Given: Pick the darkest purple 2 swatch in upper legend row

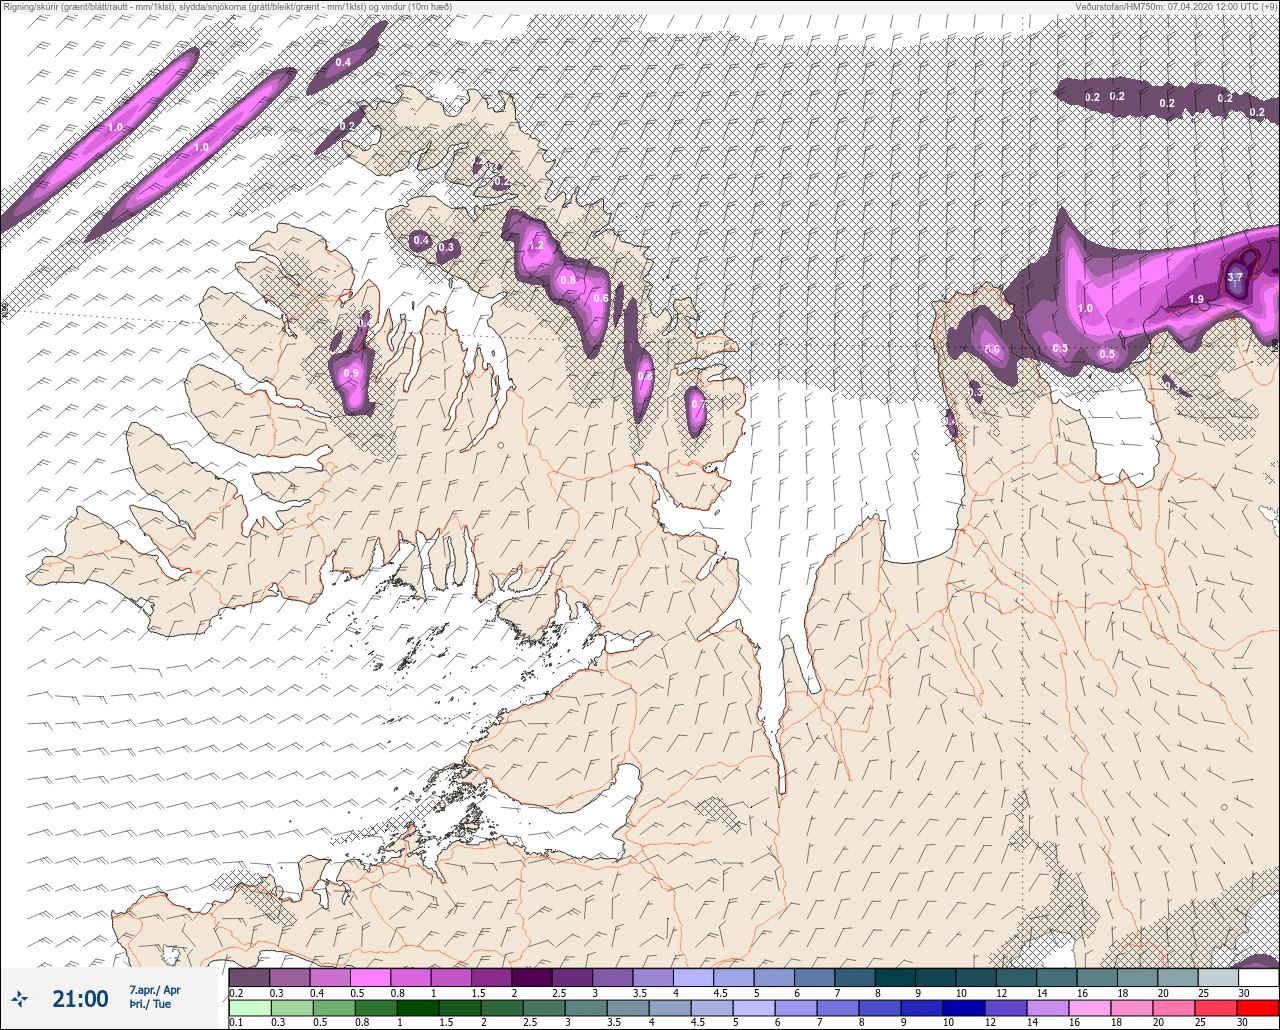Looking at the screenshot, I should click(x=531, y=977).
